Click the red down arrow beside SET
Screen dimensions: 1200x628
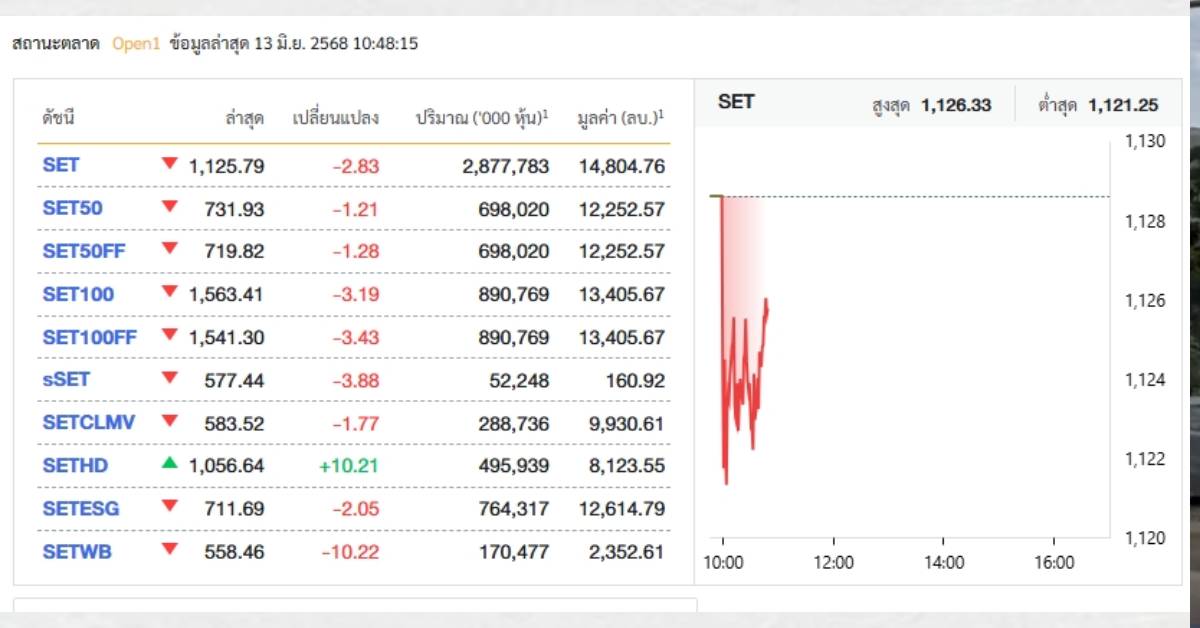point(169,163)
